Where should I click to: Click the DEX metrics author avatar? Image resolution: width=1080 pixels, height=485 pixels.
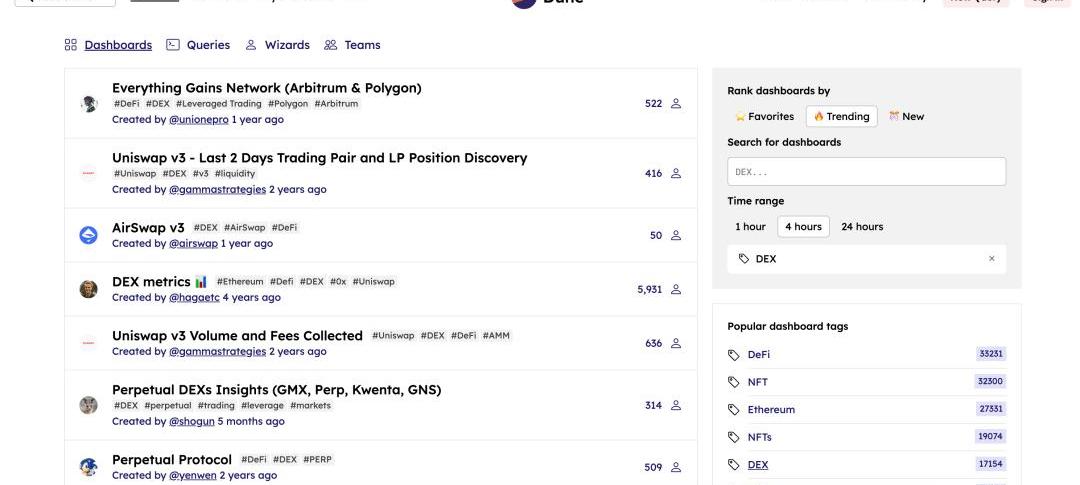point(89,289)
